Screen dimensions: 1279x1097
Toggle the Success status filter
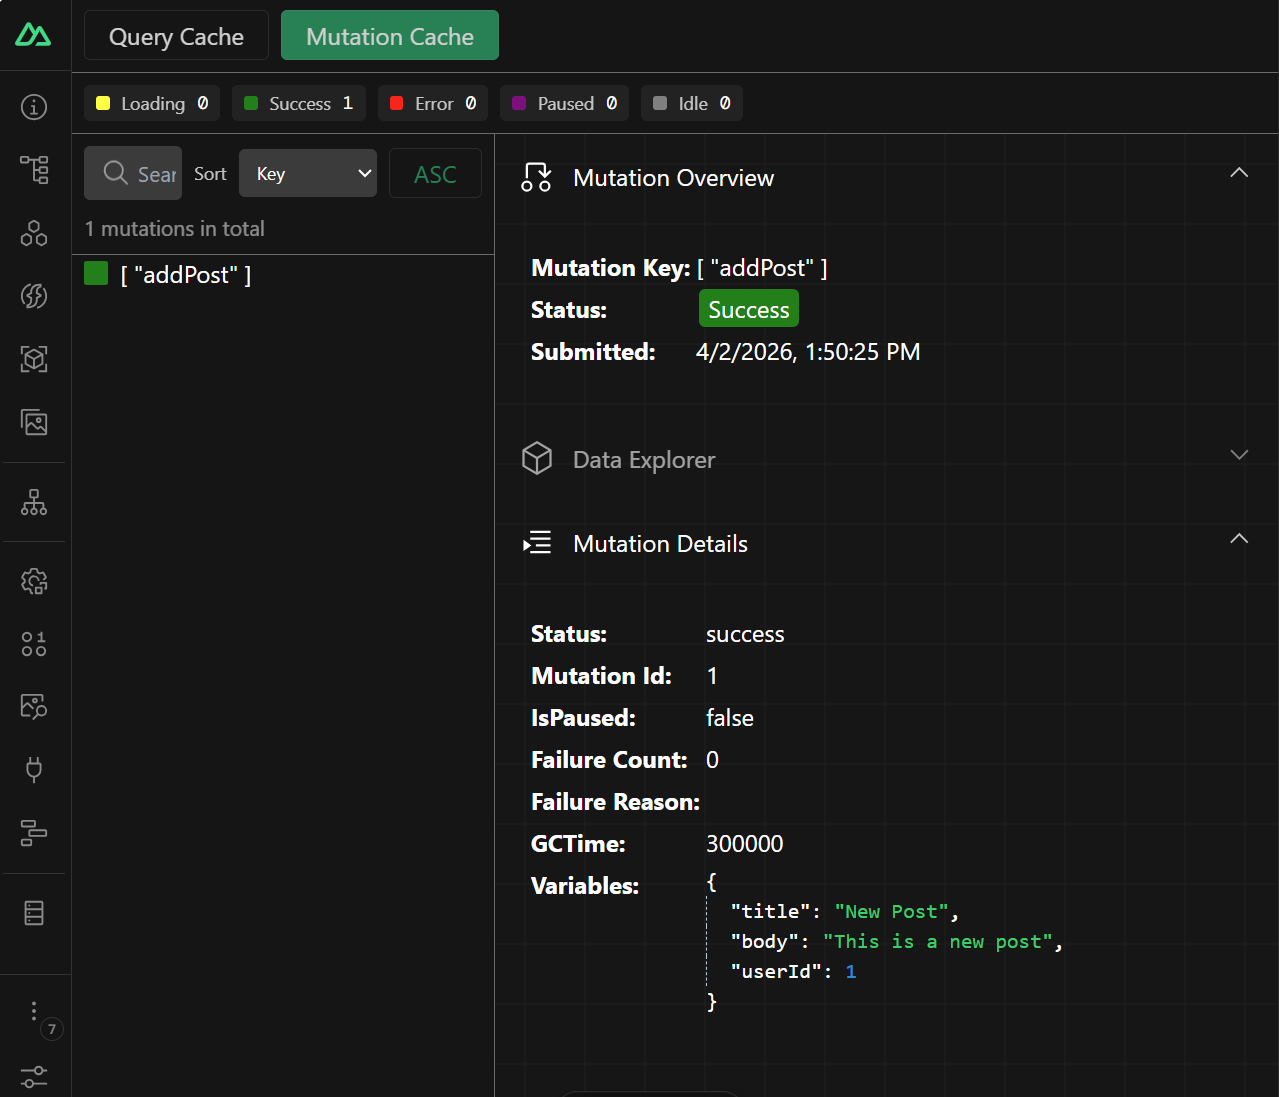pyautogui.click(x=299, y=103)
